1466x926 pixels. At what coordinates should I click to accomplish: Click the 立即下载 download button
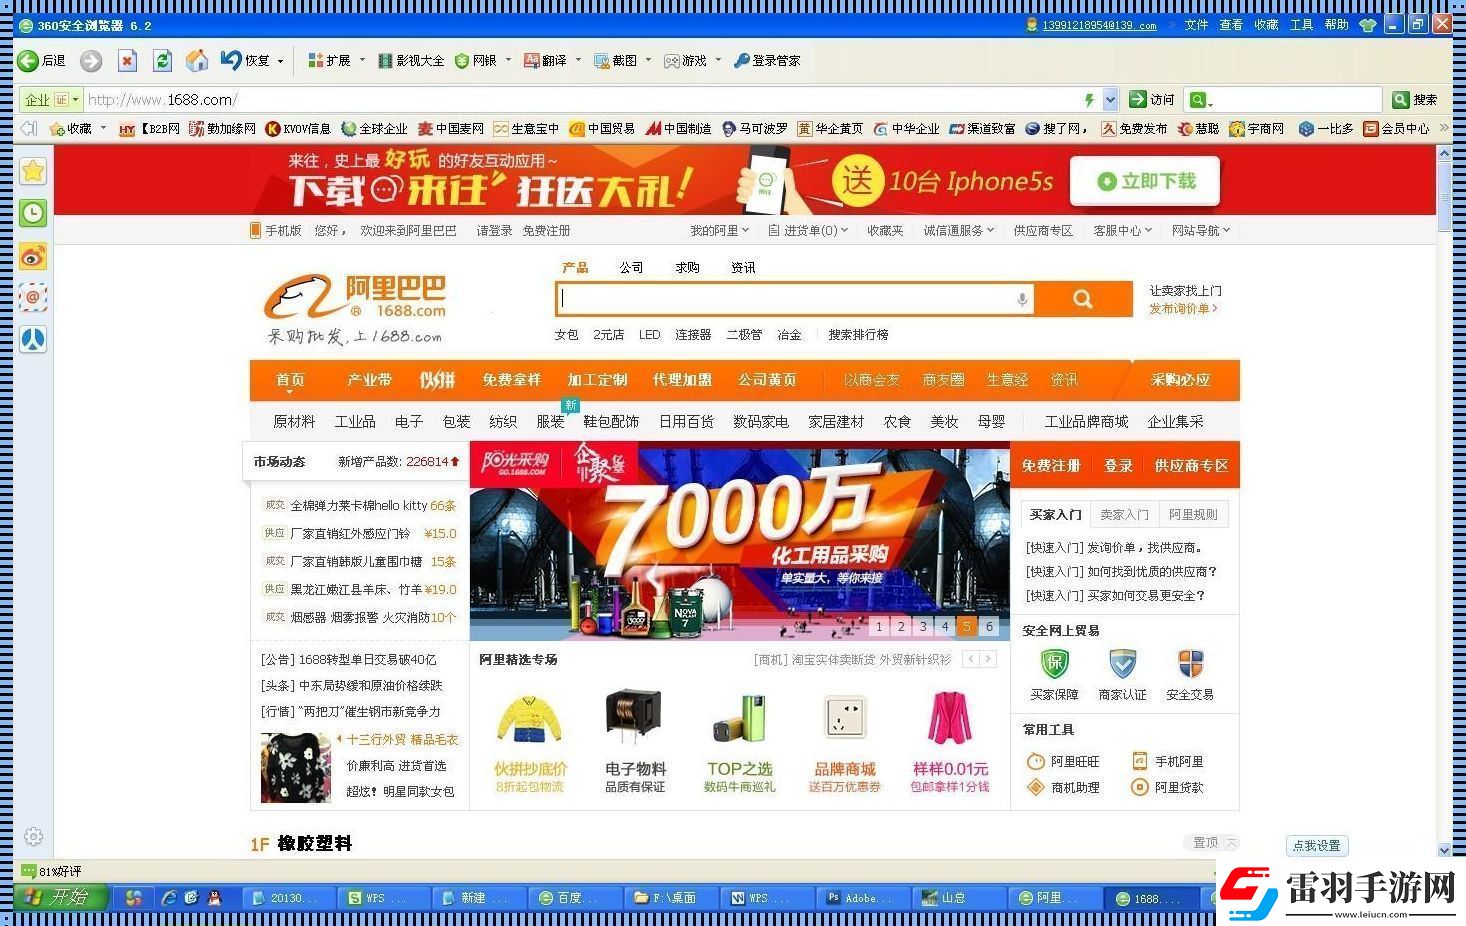tap(1144, 181)
